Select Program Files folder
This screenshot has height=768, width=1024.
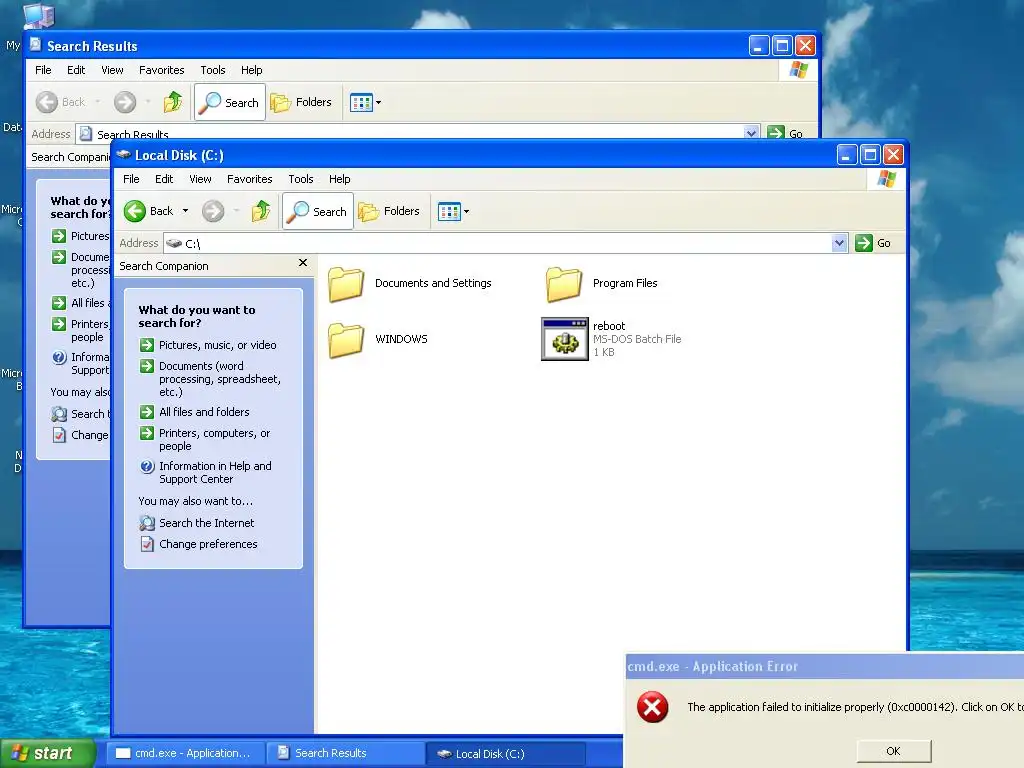tap(601, 283)
